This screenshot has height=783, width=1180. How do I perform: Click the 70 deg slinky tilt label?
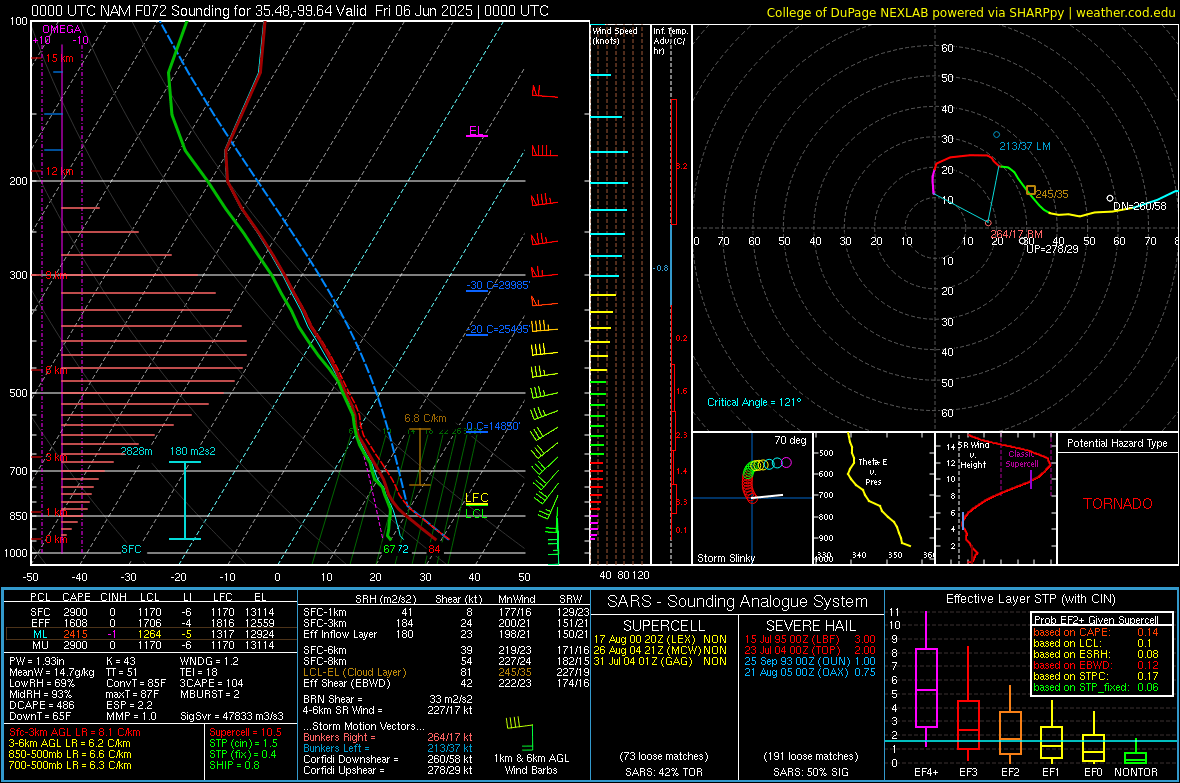click(790, 440)
